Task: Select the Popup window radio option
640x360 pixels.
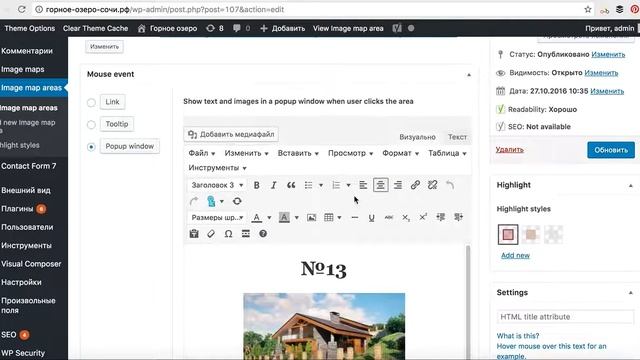Action: click(91, 147)
